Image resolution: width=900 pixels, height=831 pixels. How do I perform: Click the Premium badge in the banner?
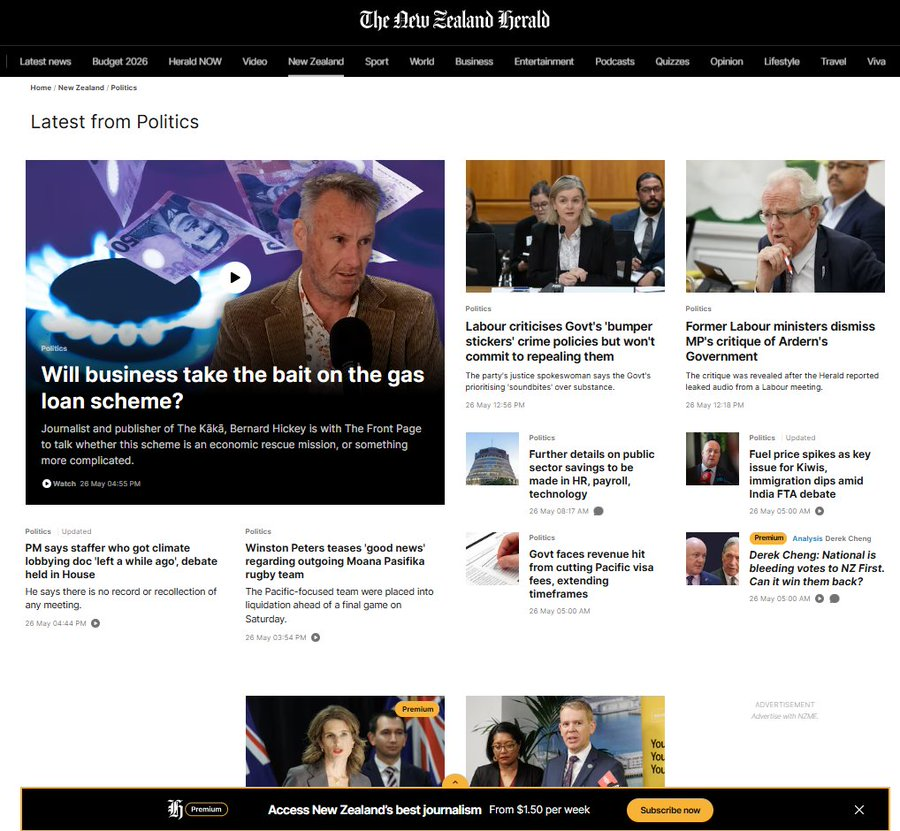pos(206,809)
